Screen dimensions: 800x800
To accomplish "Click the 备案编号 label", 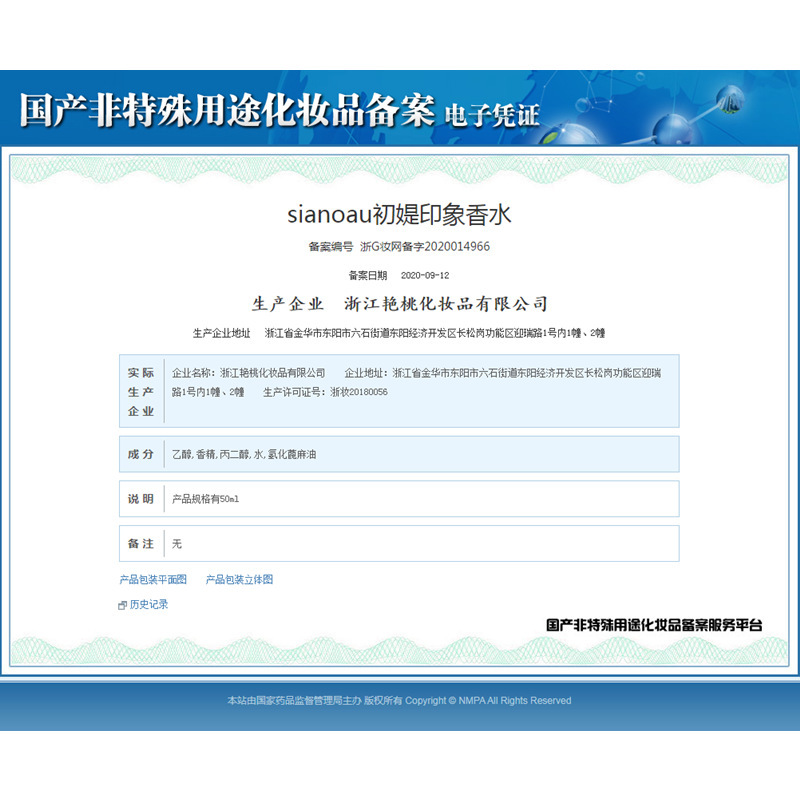I will [x=331, y=246].
